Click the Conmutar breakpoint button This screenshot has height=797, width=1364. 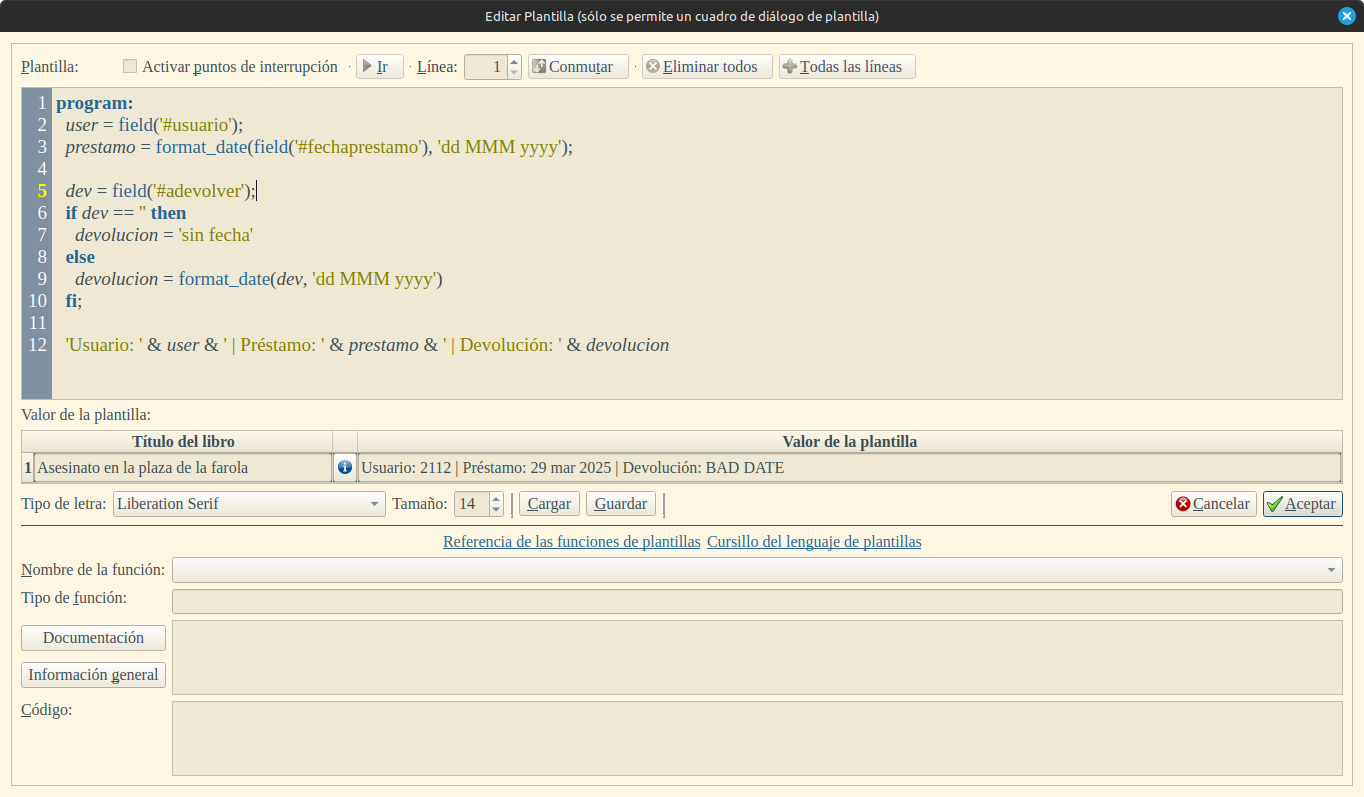(578, 67)
